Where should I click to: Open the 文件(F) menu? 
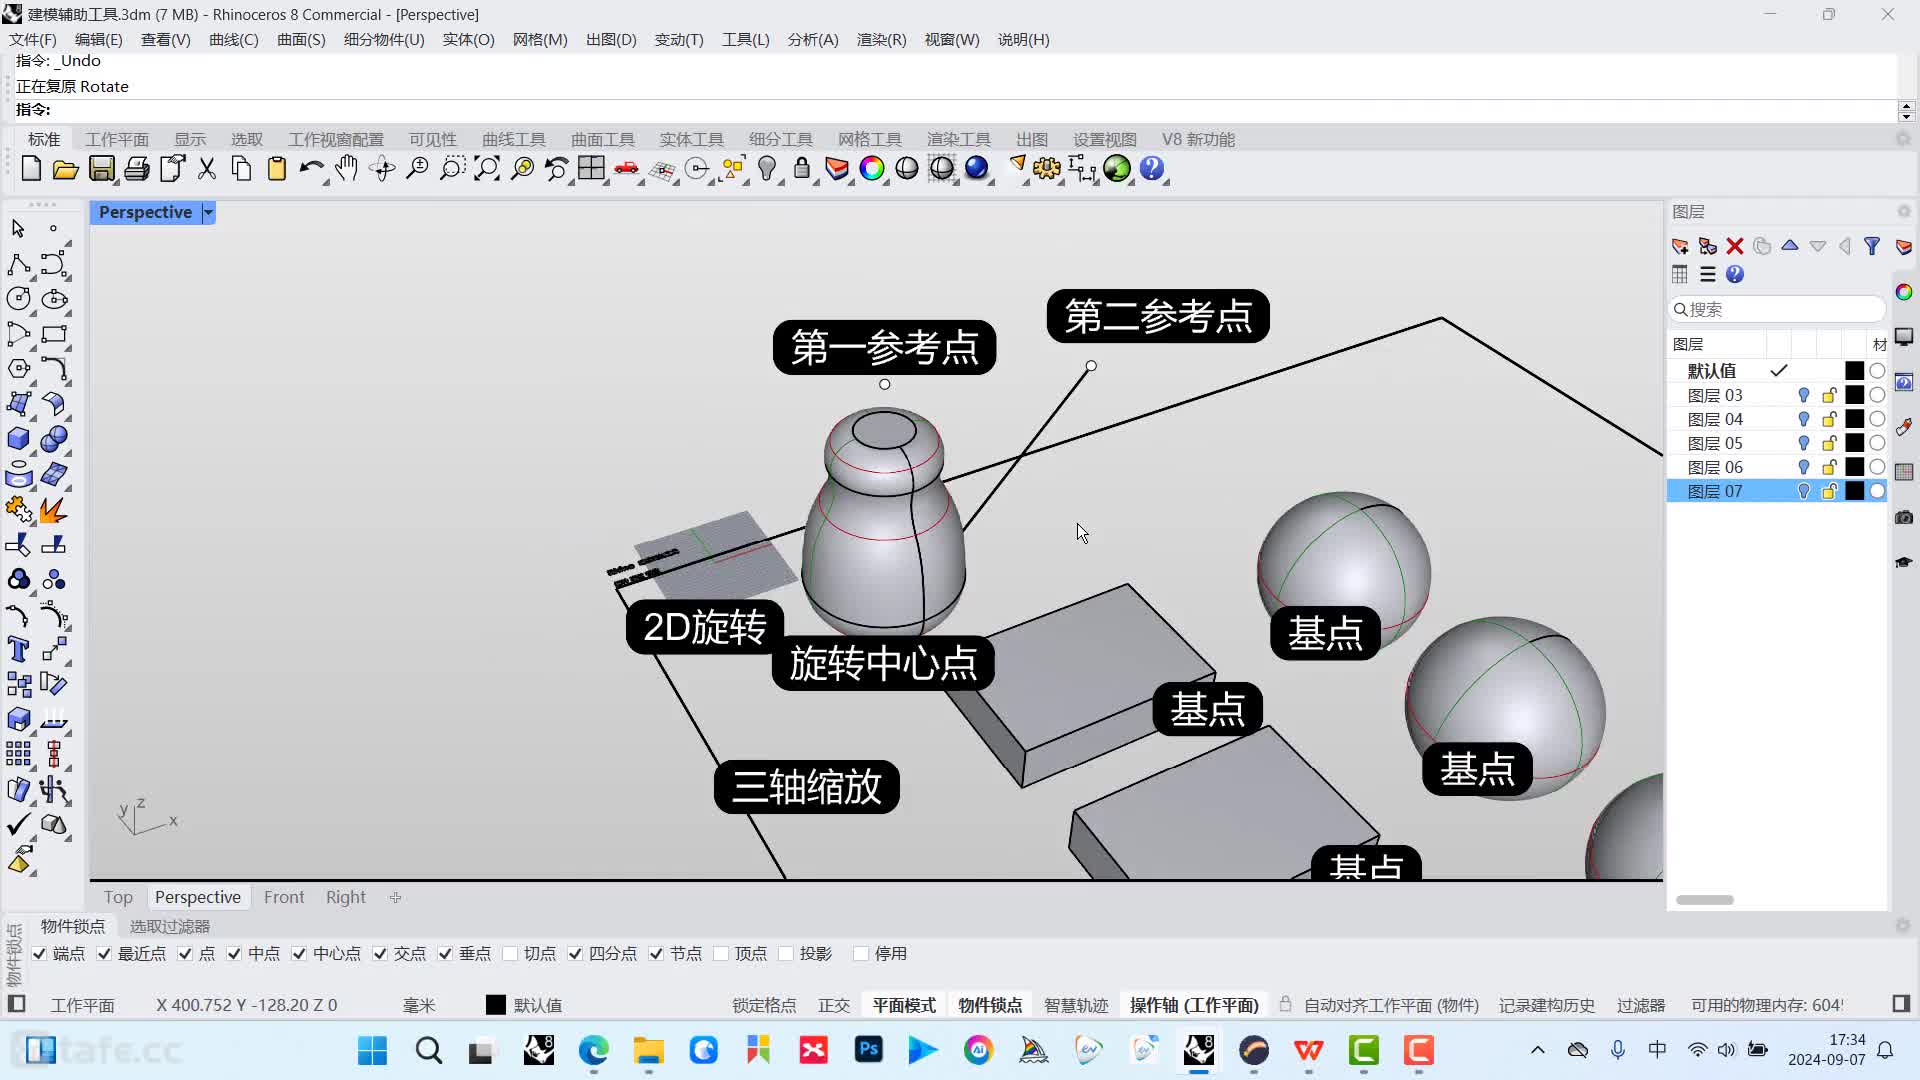point(33,39)
